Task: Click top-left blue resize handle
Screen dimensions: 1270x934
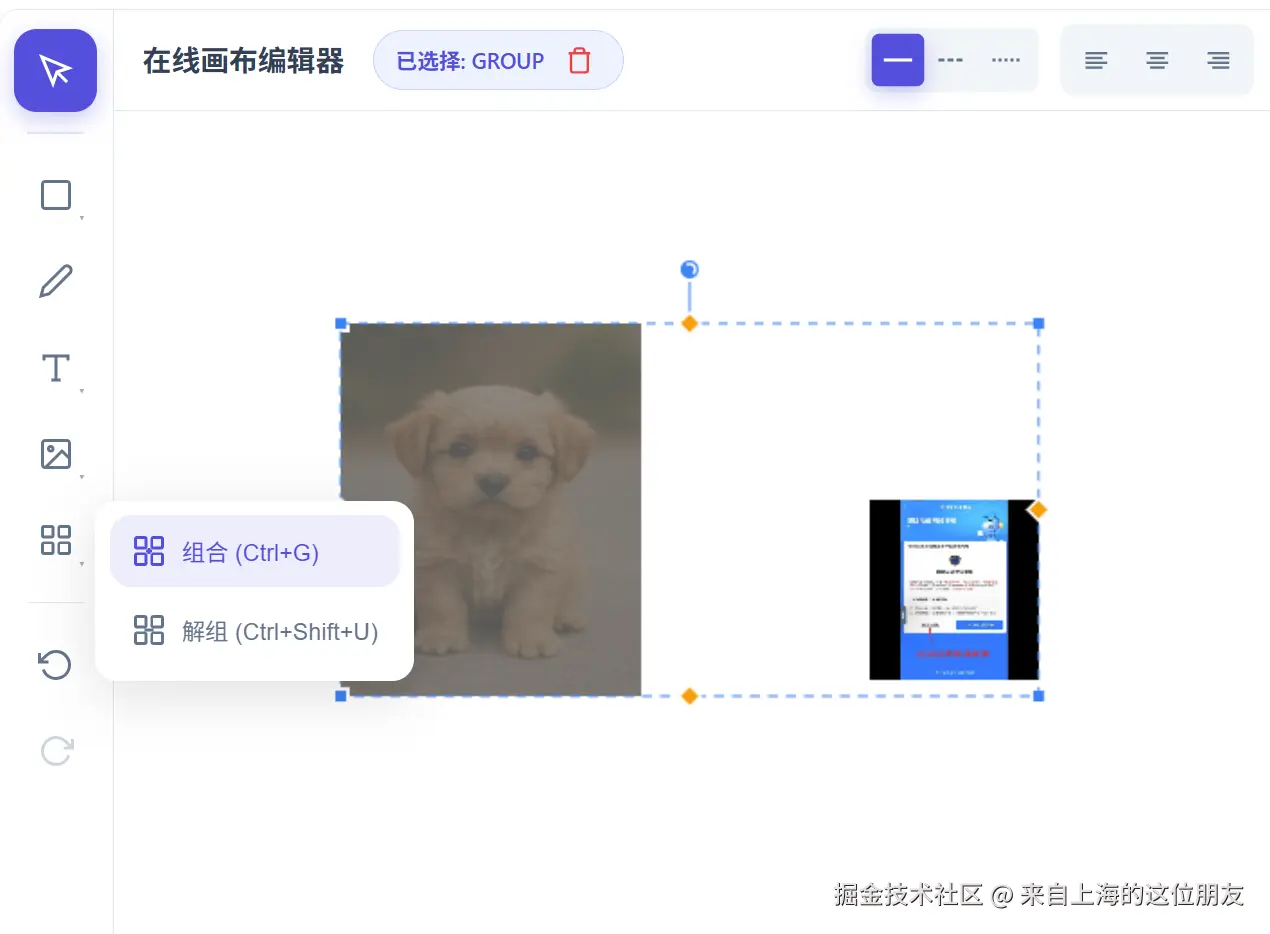Action: (340, 323)
